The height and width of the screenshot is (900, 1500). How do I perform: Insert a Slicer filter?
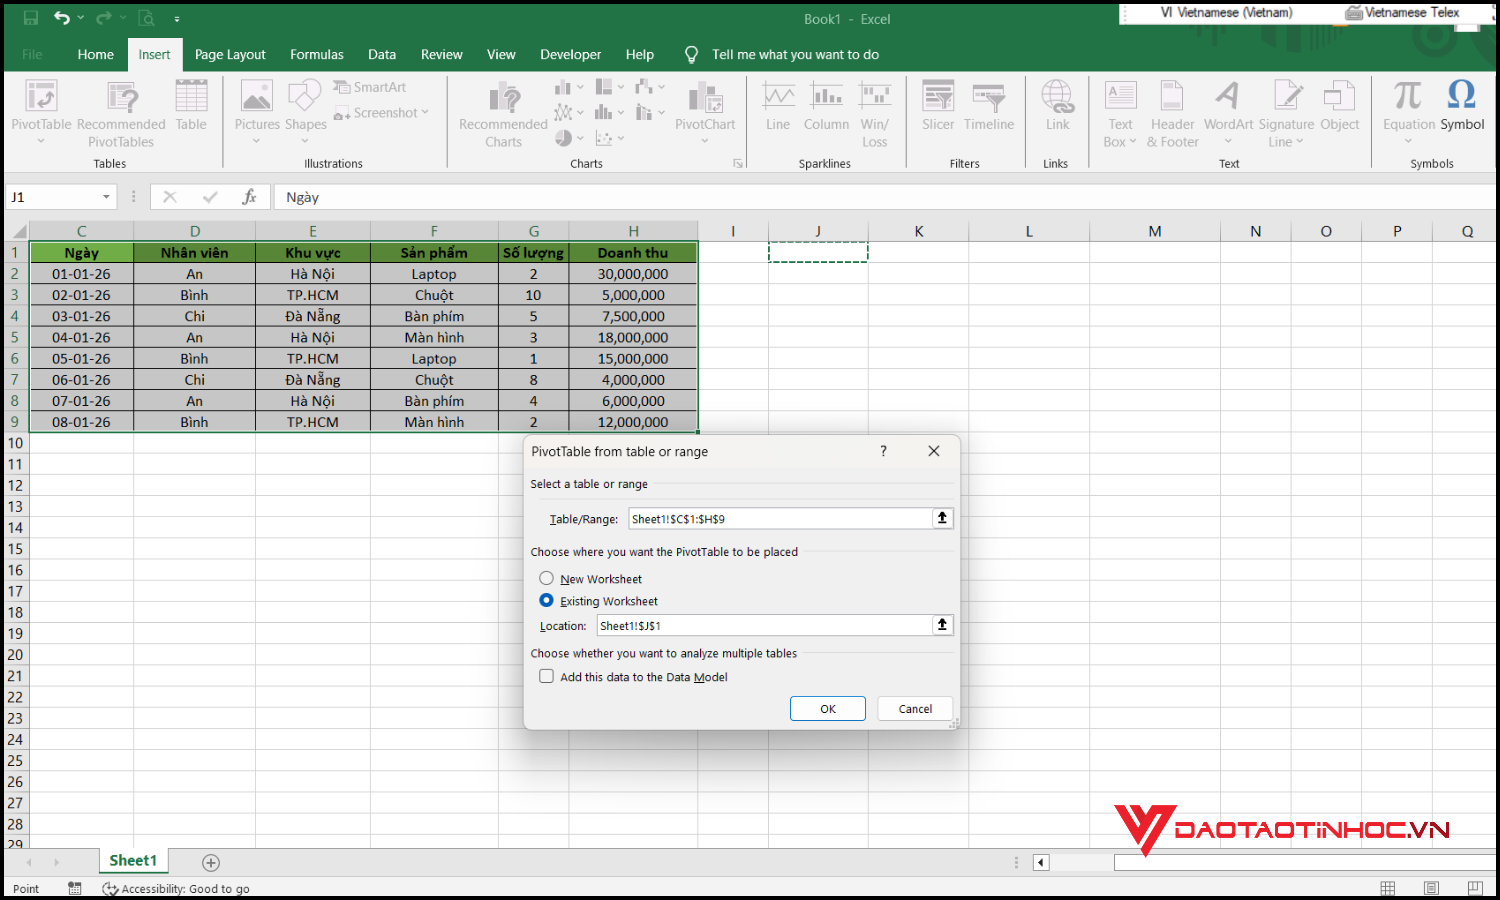point(937,110)
